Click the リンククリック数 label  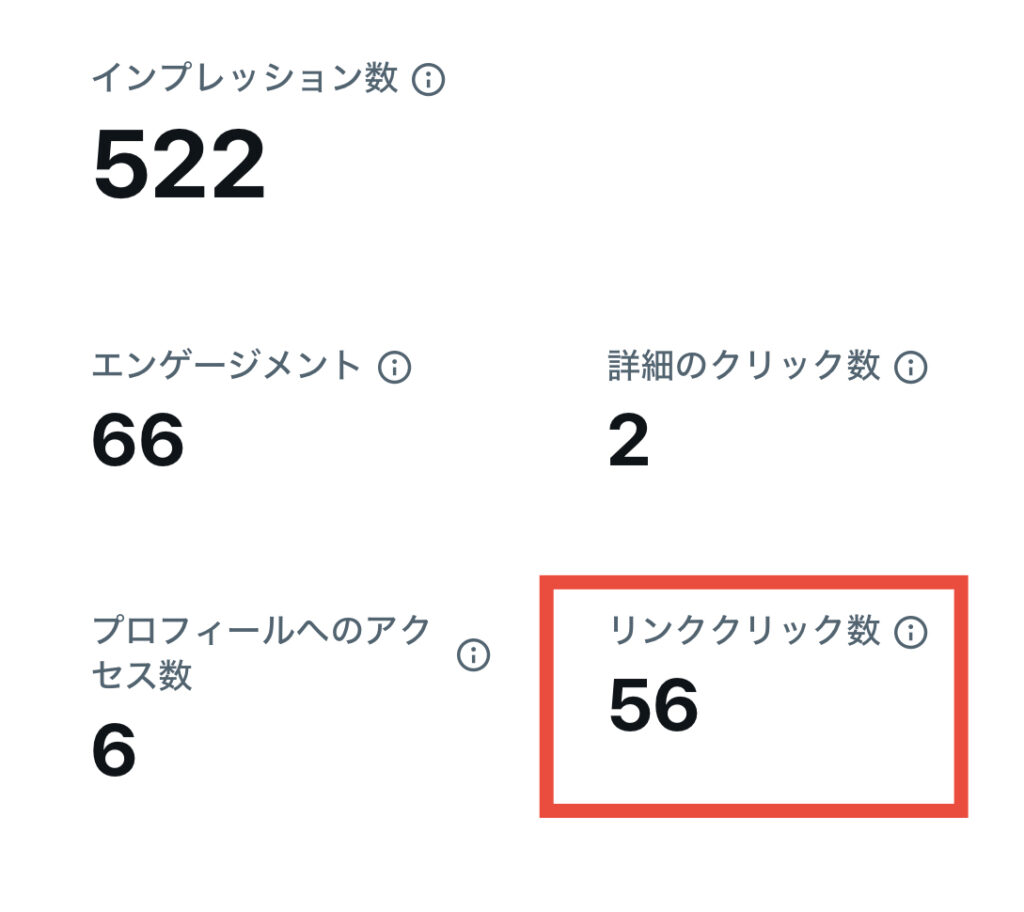coord(744,631)
